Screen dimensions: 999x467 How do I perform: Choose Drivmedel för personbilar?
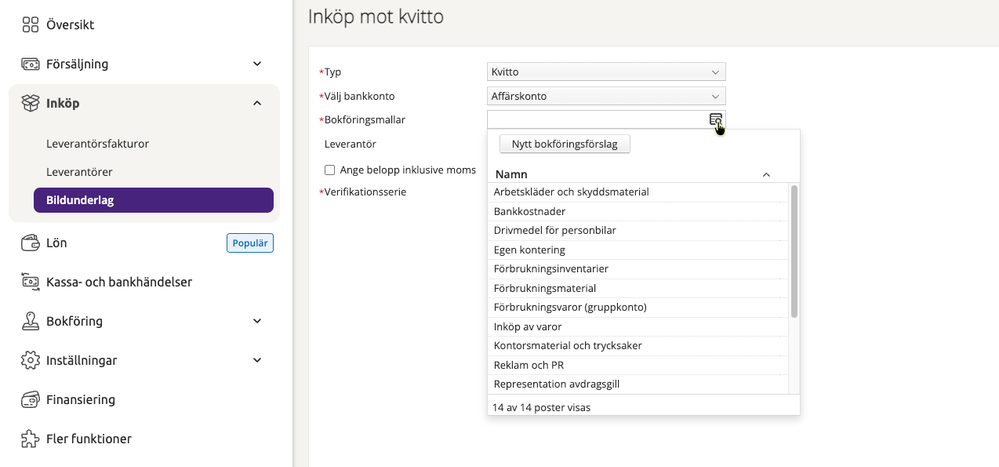(x=638, y=230)
